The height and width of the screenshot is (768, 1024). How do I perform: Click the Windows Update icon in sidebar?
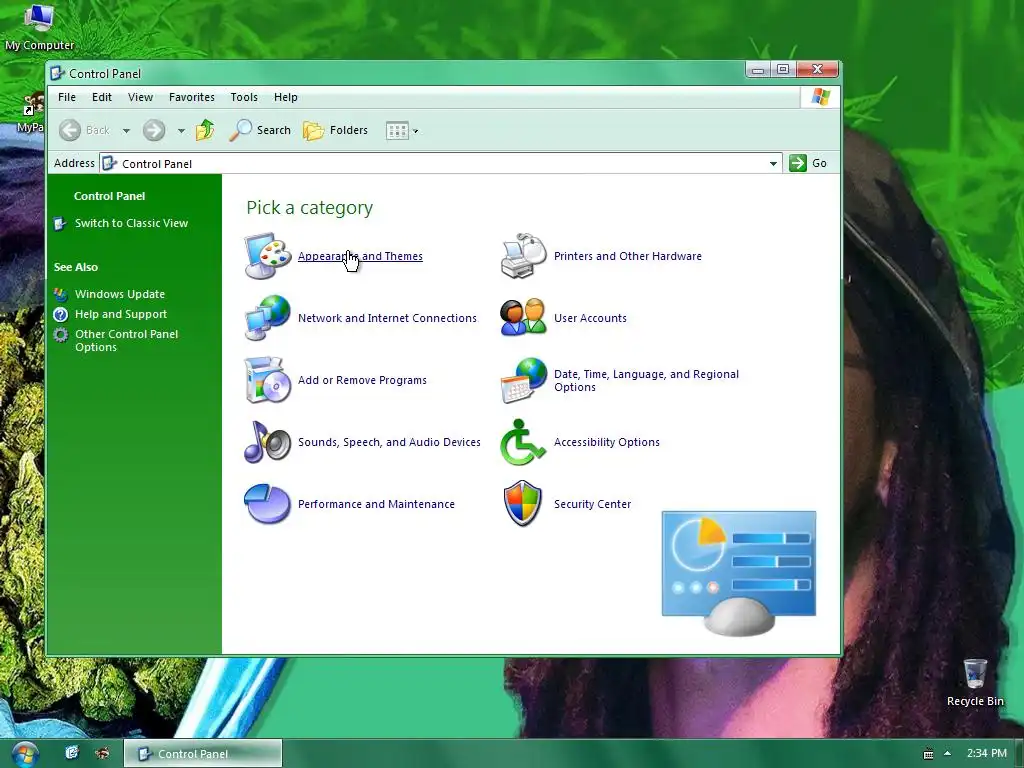(61, 295)
